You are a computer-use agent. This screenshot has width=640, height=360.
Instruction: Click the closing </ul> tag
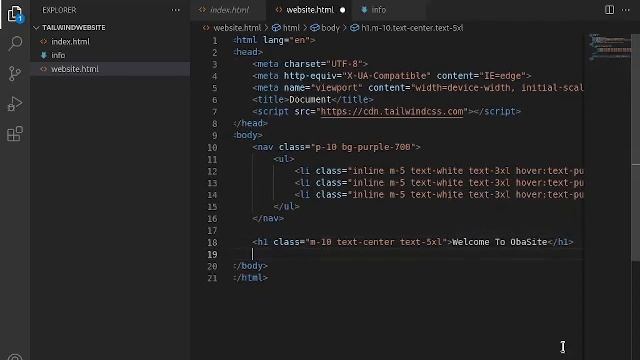[x=286, y=207]
